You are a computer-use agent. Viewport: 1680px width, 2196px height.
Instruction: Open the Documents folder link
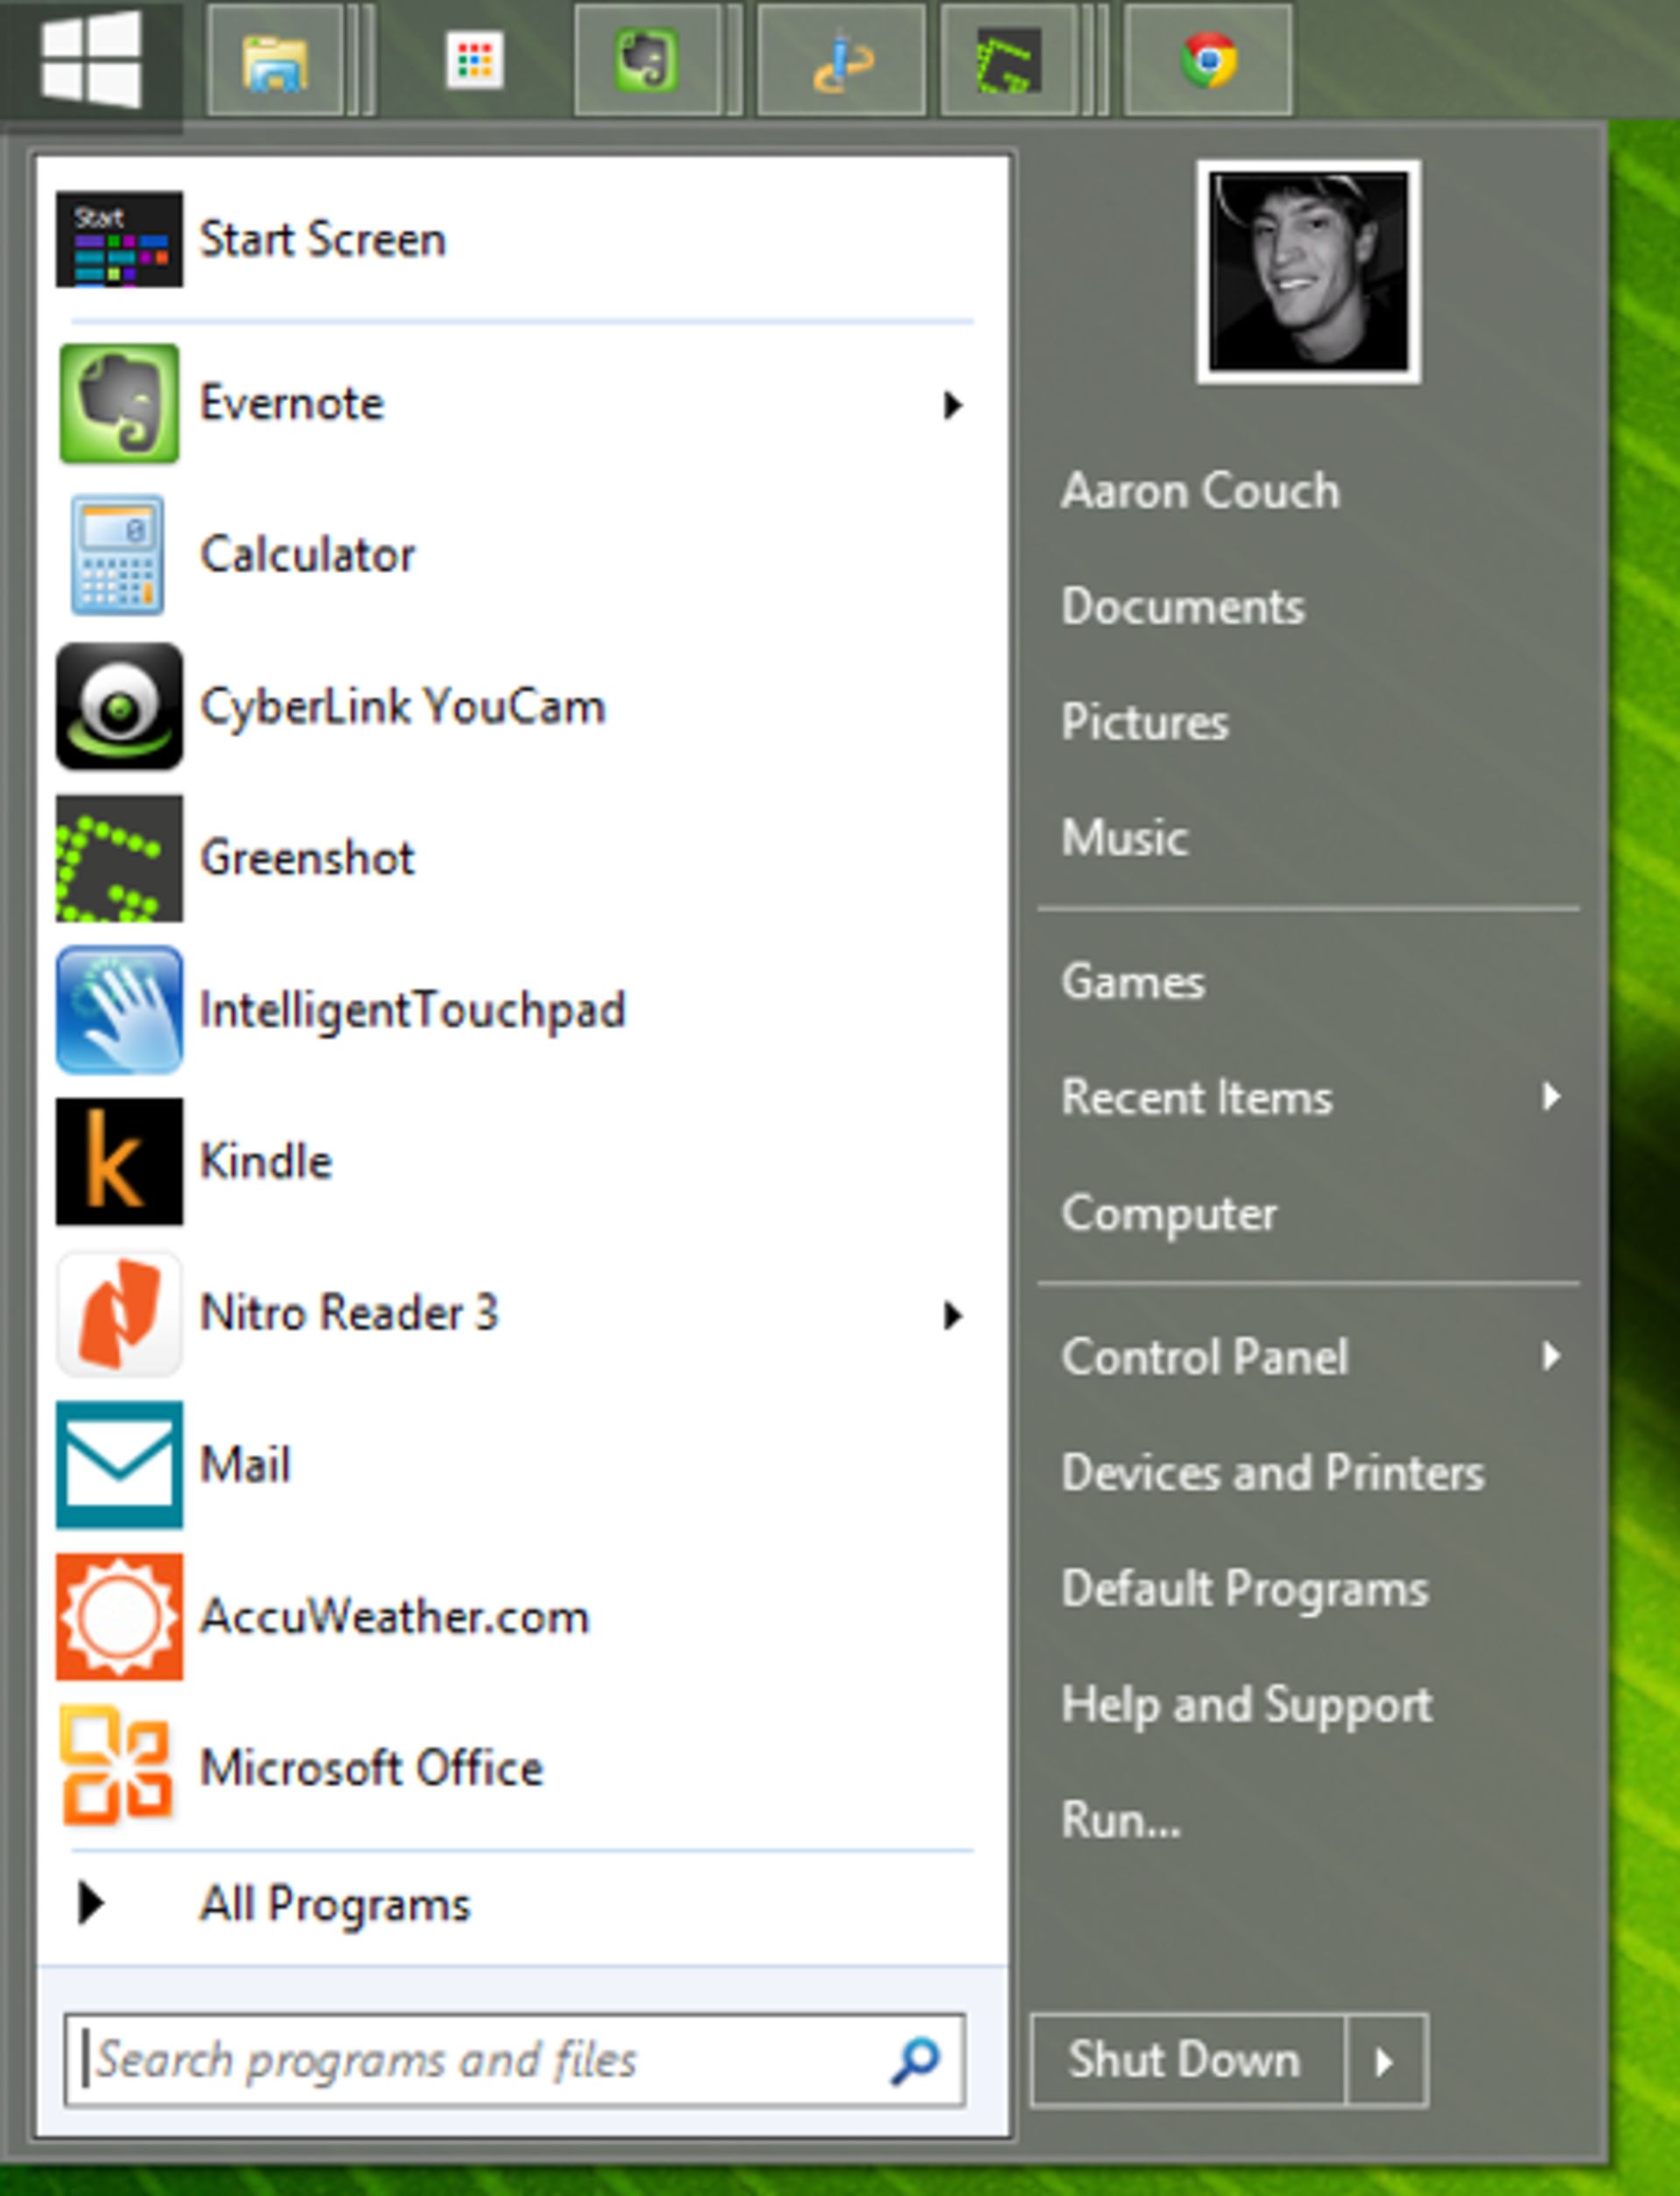click(1183, 607)
